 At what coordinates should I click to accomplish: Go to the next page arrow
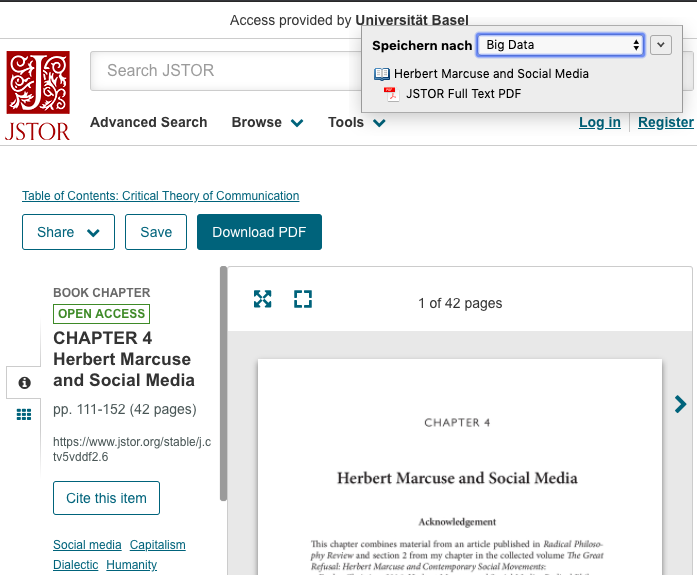click(680, 404)
